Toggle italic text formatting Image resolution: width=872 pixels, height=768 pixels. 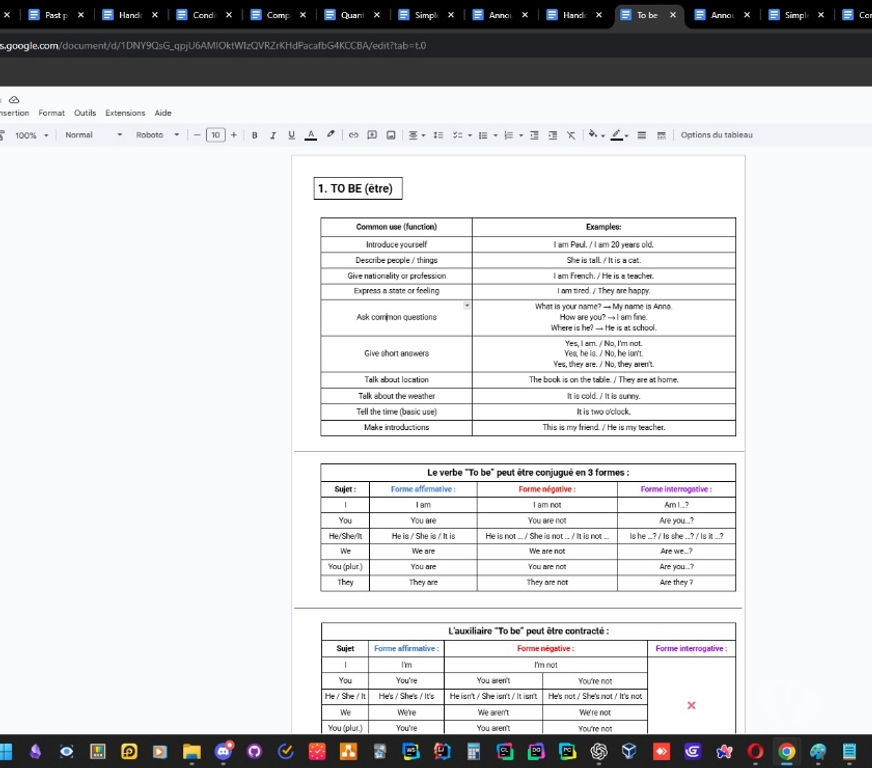click(x=273, y=135)
